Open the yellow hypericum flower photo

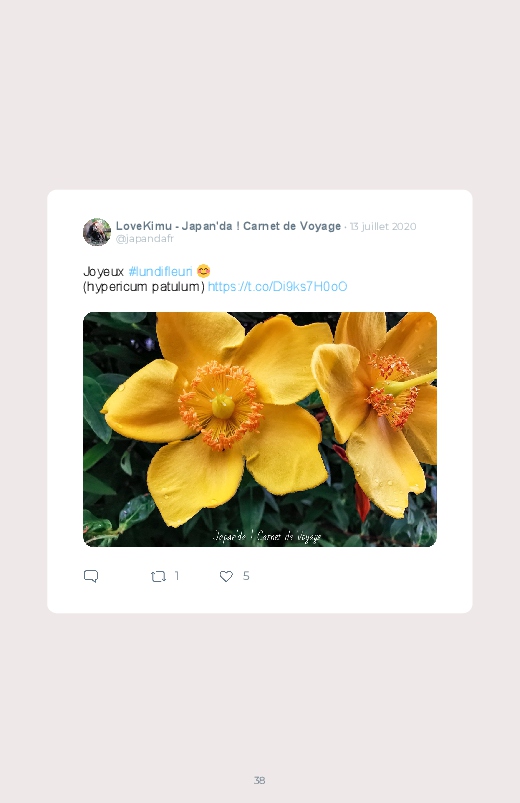[260, 429]
